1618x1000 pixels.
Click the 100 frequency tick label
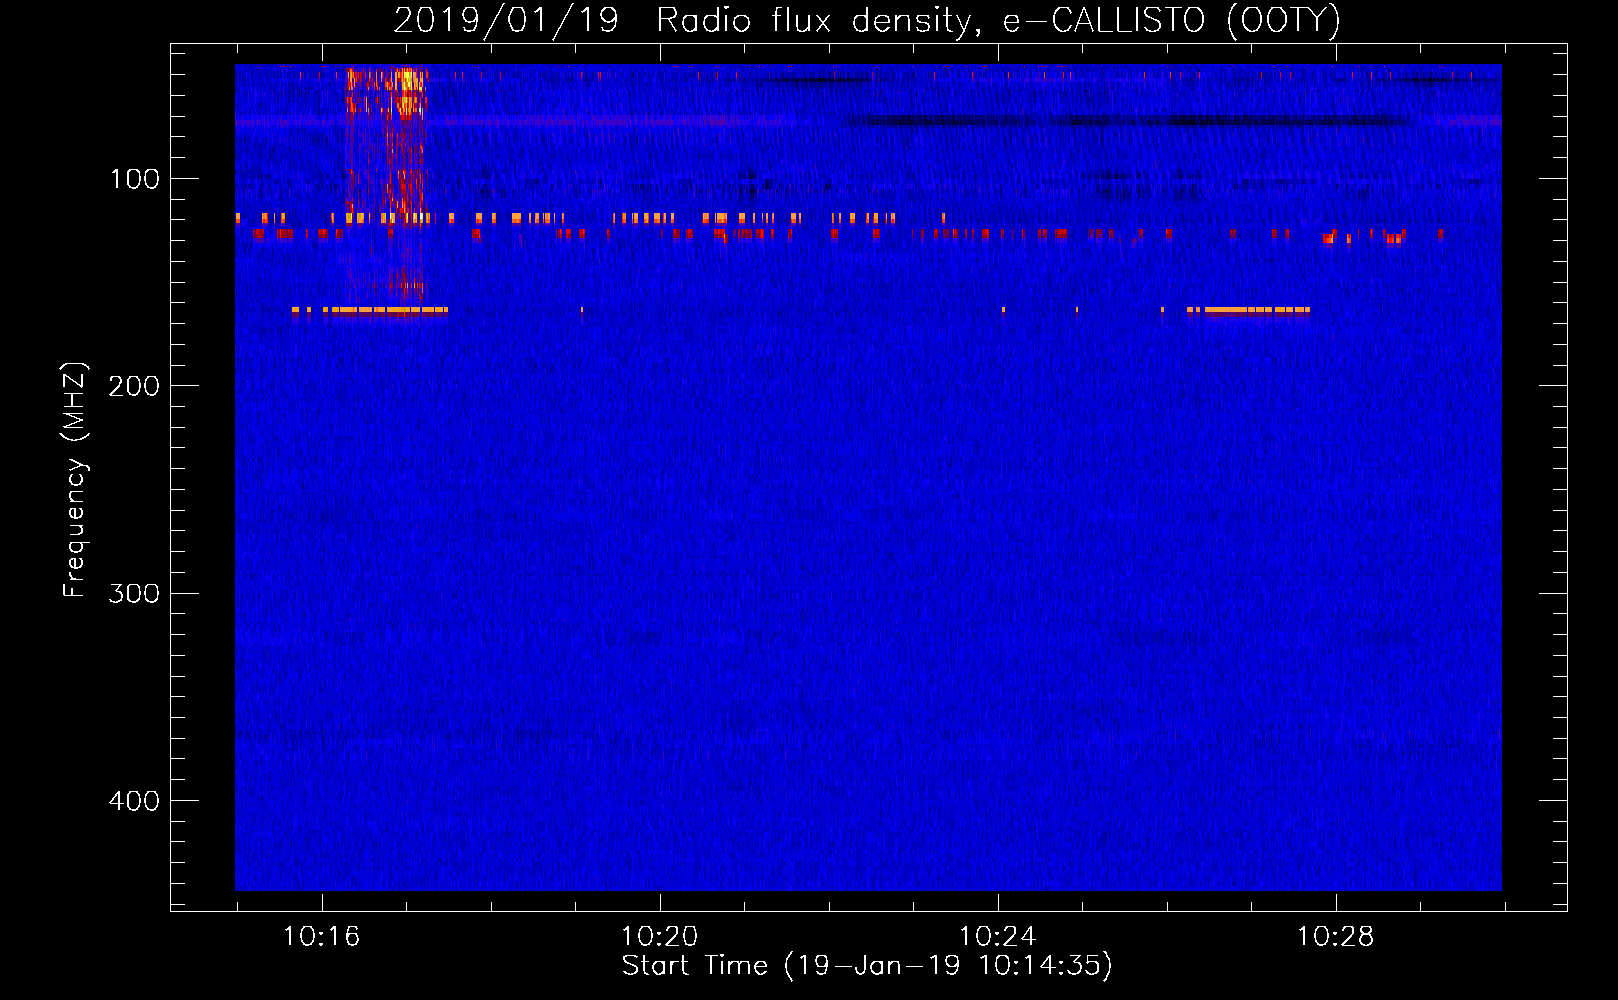(x=135, y=179)
